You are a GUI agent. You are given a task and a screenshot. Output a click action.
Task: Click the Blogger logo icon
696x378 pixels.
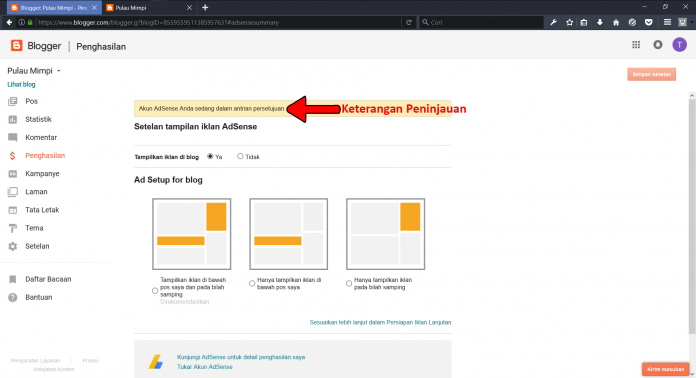click(16, 45)
